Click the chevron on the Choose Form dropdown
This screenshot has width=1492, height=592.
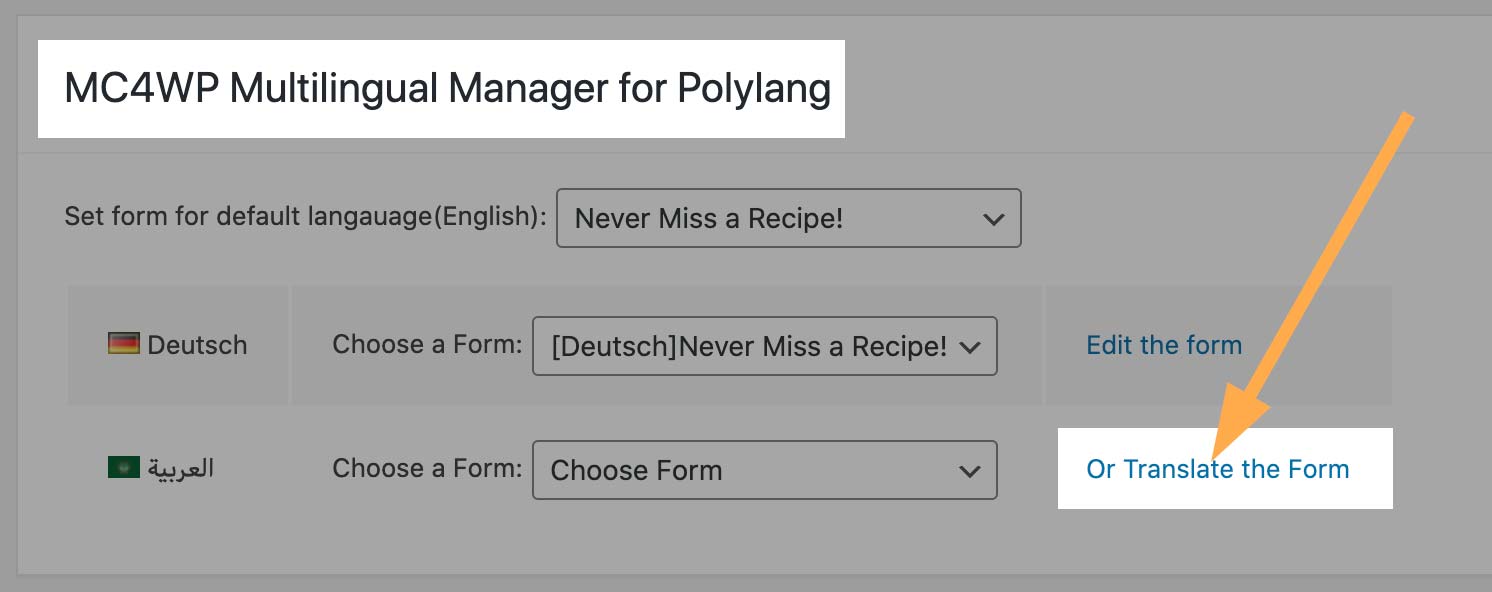[968, 470]
